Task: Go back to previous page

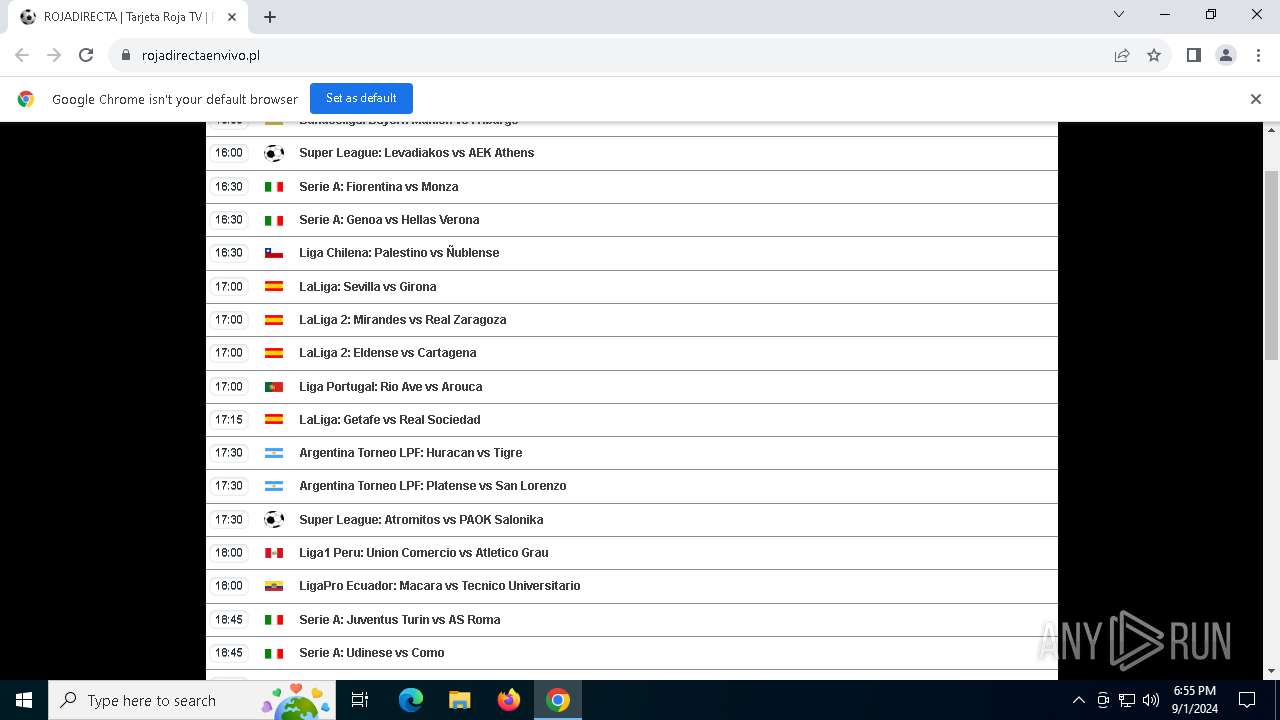Action: (22, 55)
